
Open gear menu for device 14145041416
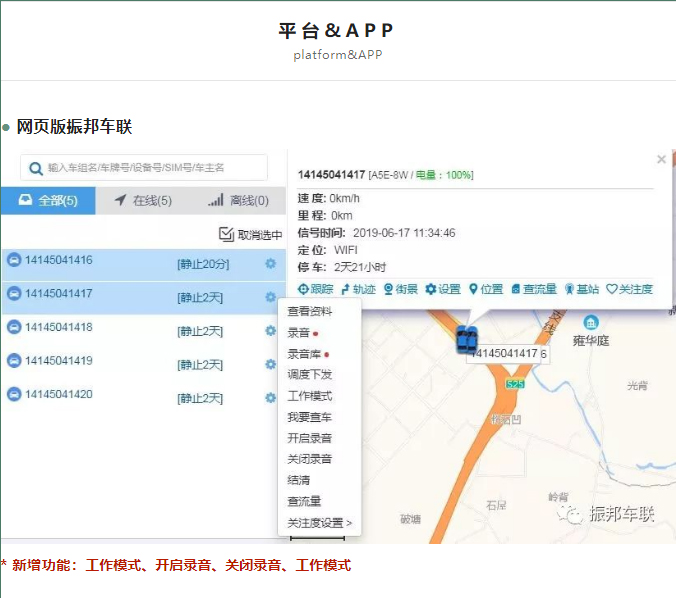[x=270, y=263]
